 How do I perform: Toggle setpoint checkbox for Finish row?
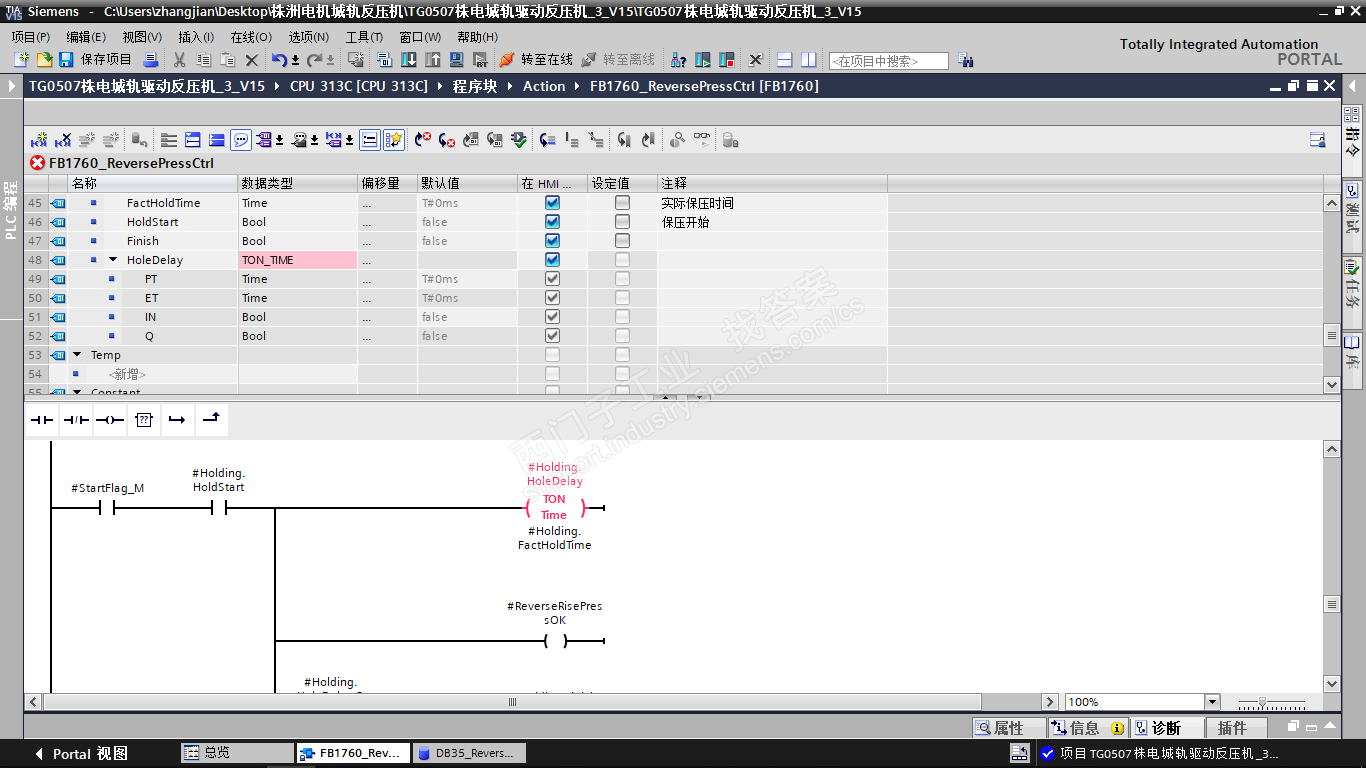point(622,241)
